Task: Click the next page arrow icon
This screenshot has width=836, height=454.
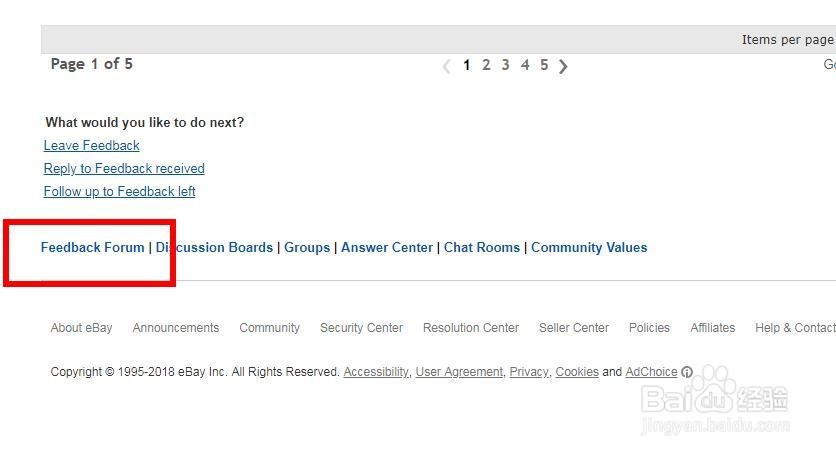Action: (563, 66)
